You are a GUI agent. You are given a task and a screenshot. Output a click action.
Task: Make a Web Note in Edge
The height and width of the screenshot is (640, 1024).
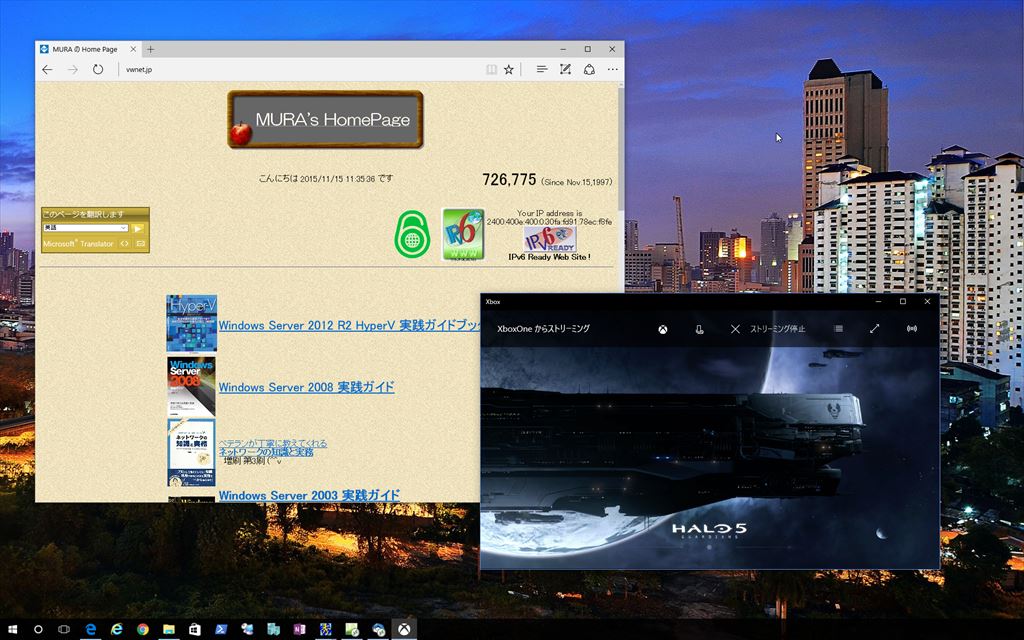pyautogui.click(x=566, y=69)
